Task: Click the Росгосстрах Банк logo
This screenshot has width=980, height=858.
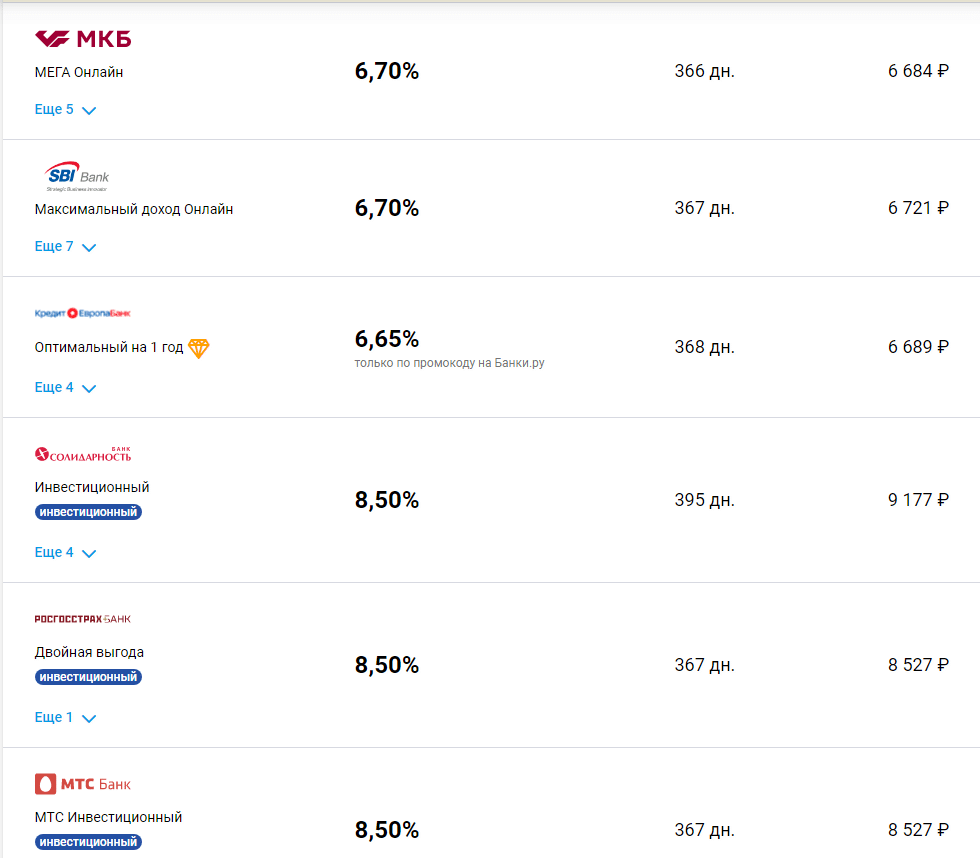Action: 83,619
